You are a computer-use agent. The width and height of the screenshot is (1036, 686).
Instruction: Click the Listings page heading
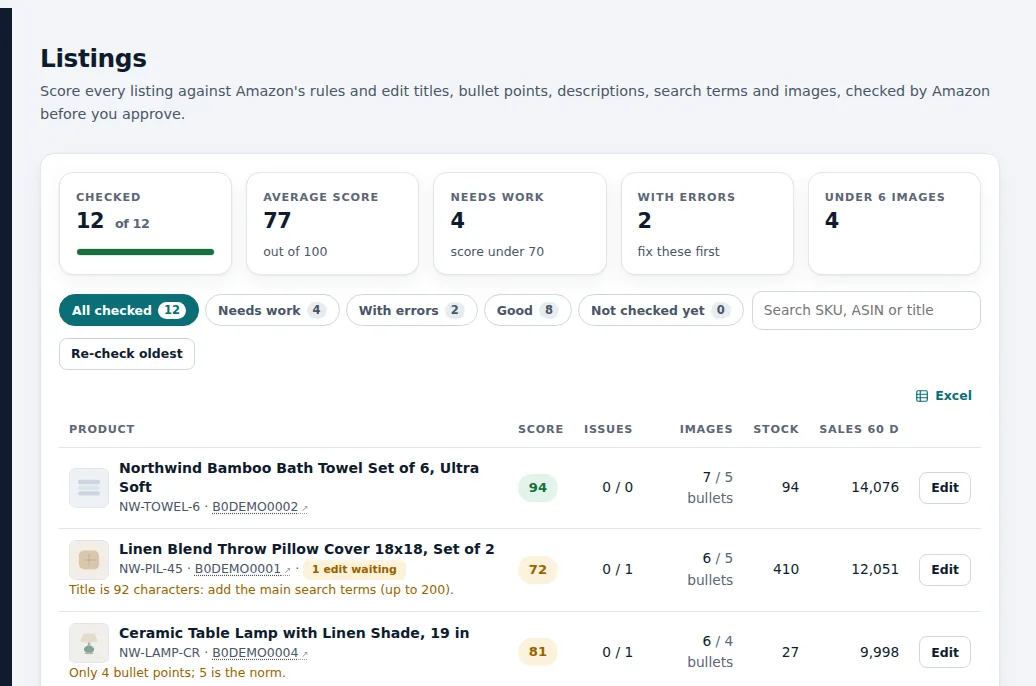click(93, 58)
